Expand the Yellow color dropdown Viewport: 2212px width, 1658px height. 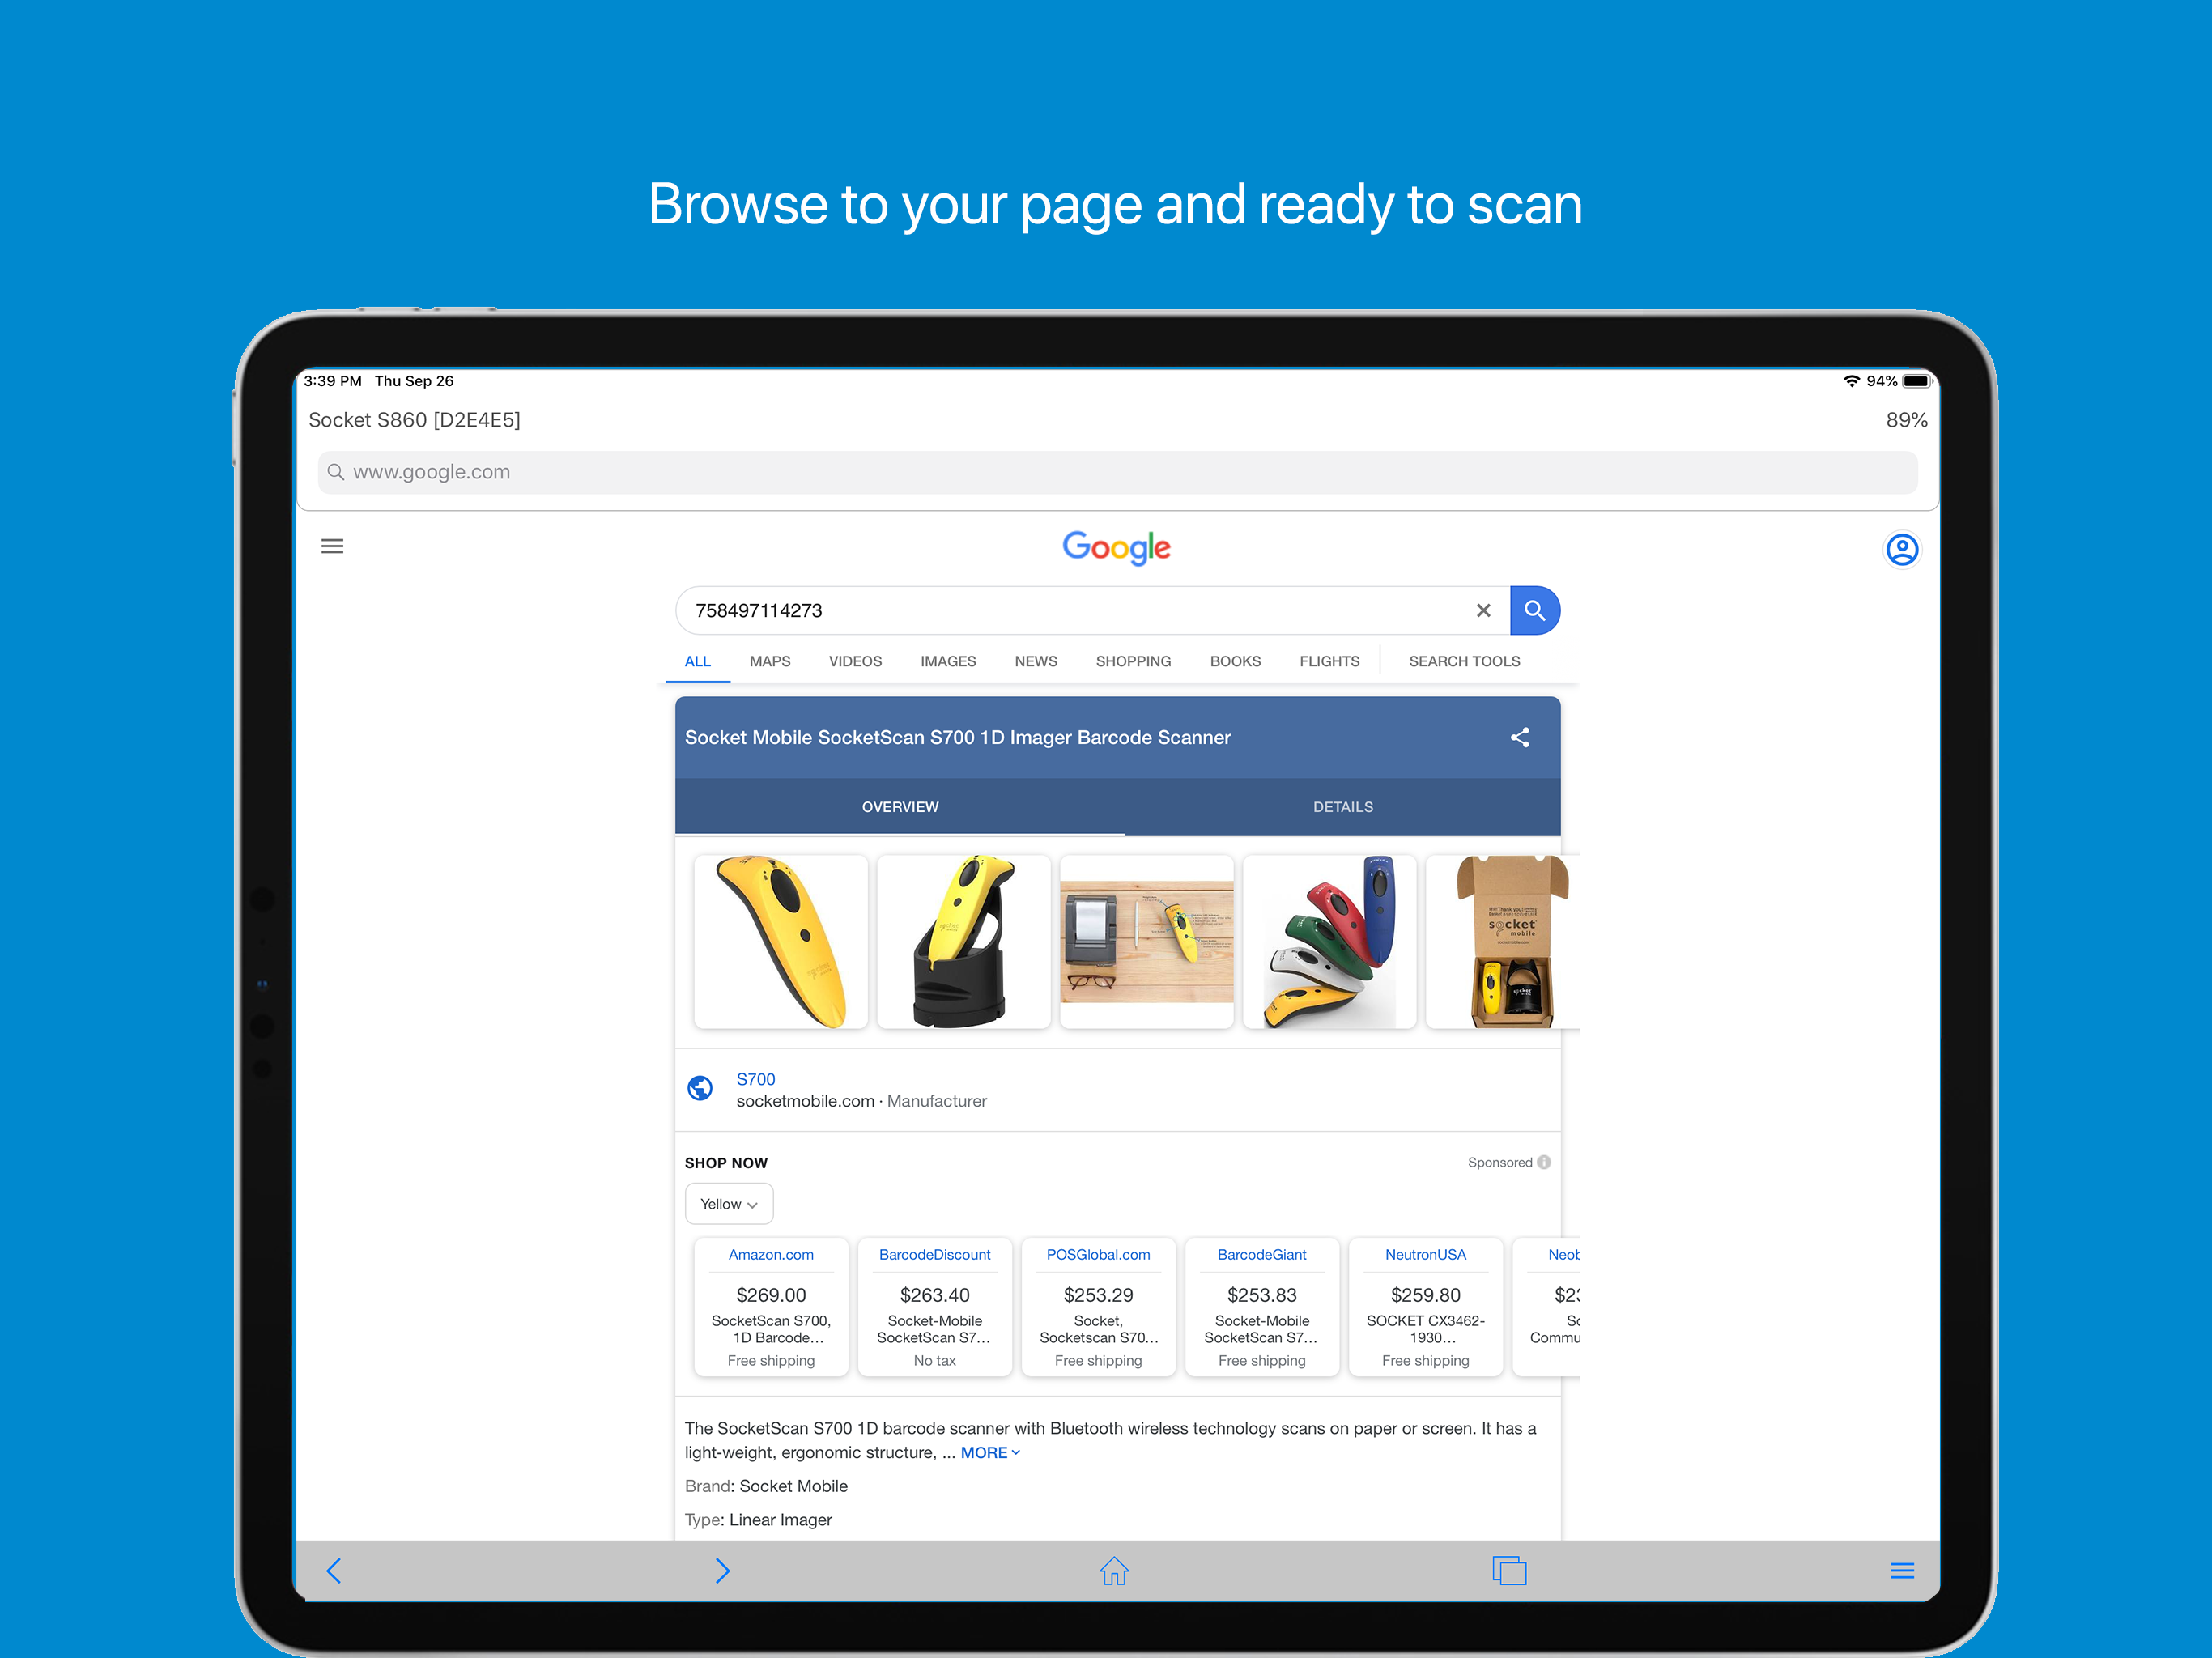coord(728,1204)
